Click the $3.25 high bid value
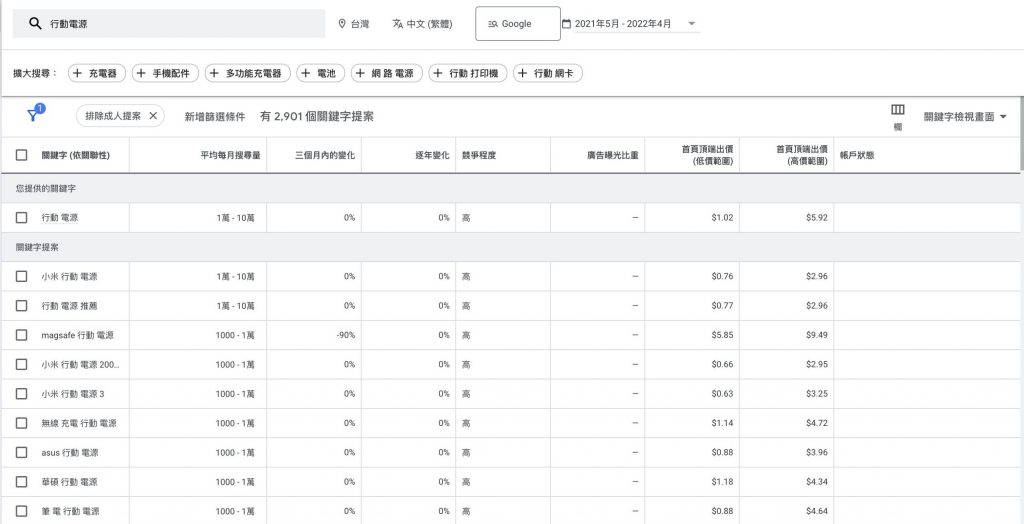The width and height of the screenshot is (1024, 524). point(817,394)
